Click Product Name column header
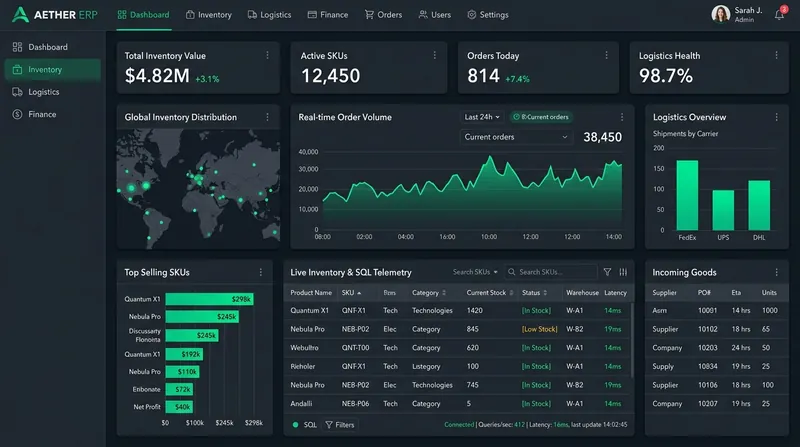Viewport: 800px width, 447px height. (311, 292)
